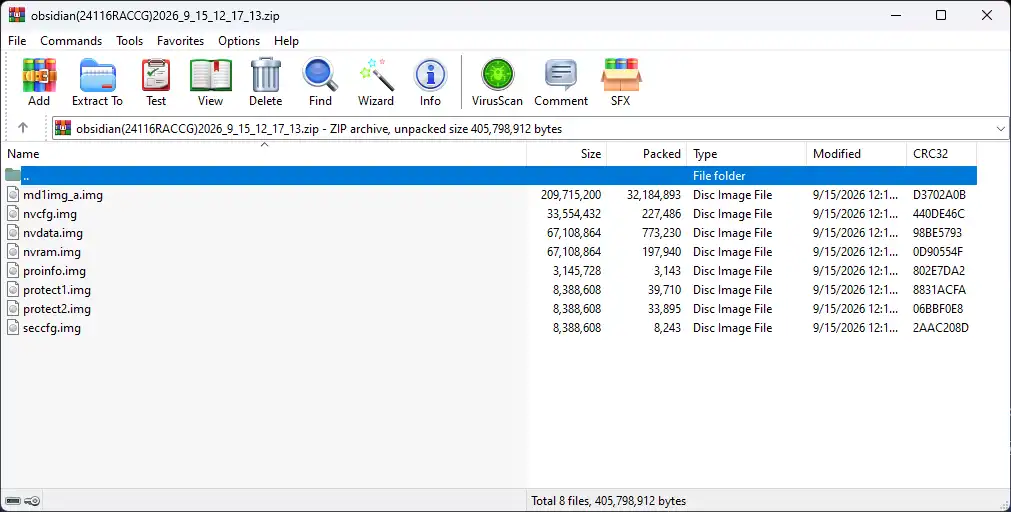Select the parent folder '..' row
This screenshot has width=1011, height=512.
click(491, 175)
